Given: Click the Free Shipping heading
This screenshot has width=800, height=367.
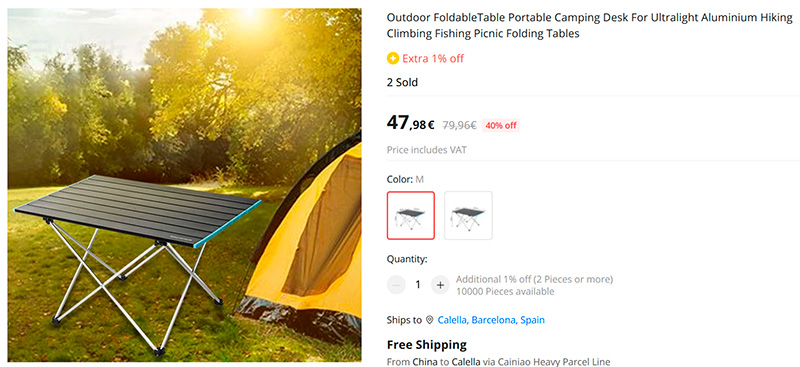Looking at the screenshot, I should point(427,345).
